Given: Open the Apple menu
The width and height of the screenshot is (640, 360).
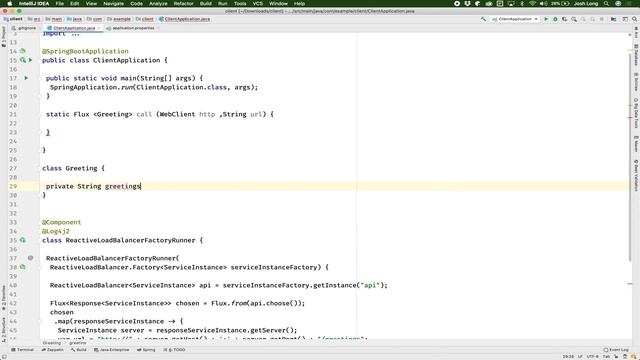Looking at the screenshot, I should pos(9,3).
